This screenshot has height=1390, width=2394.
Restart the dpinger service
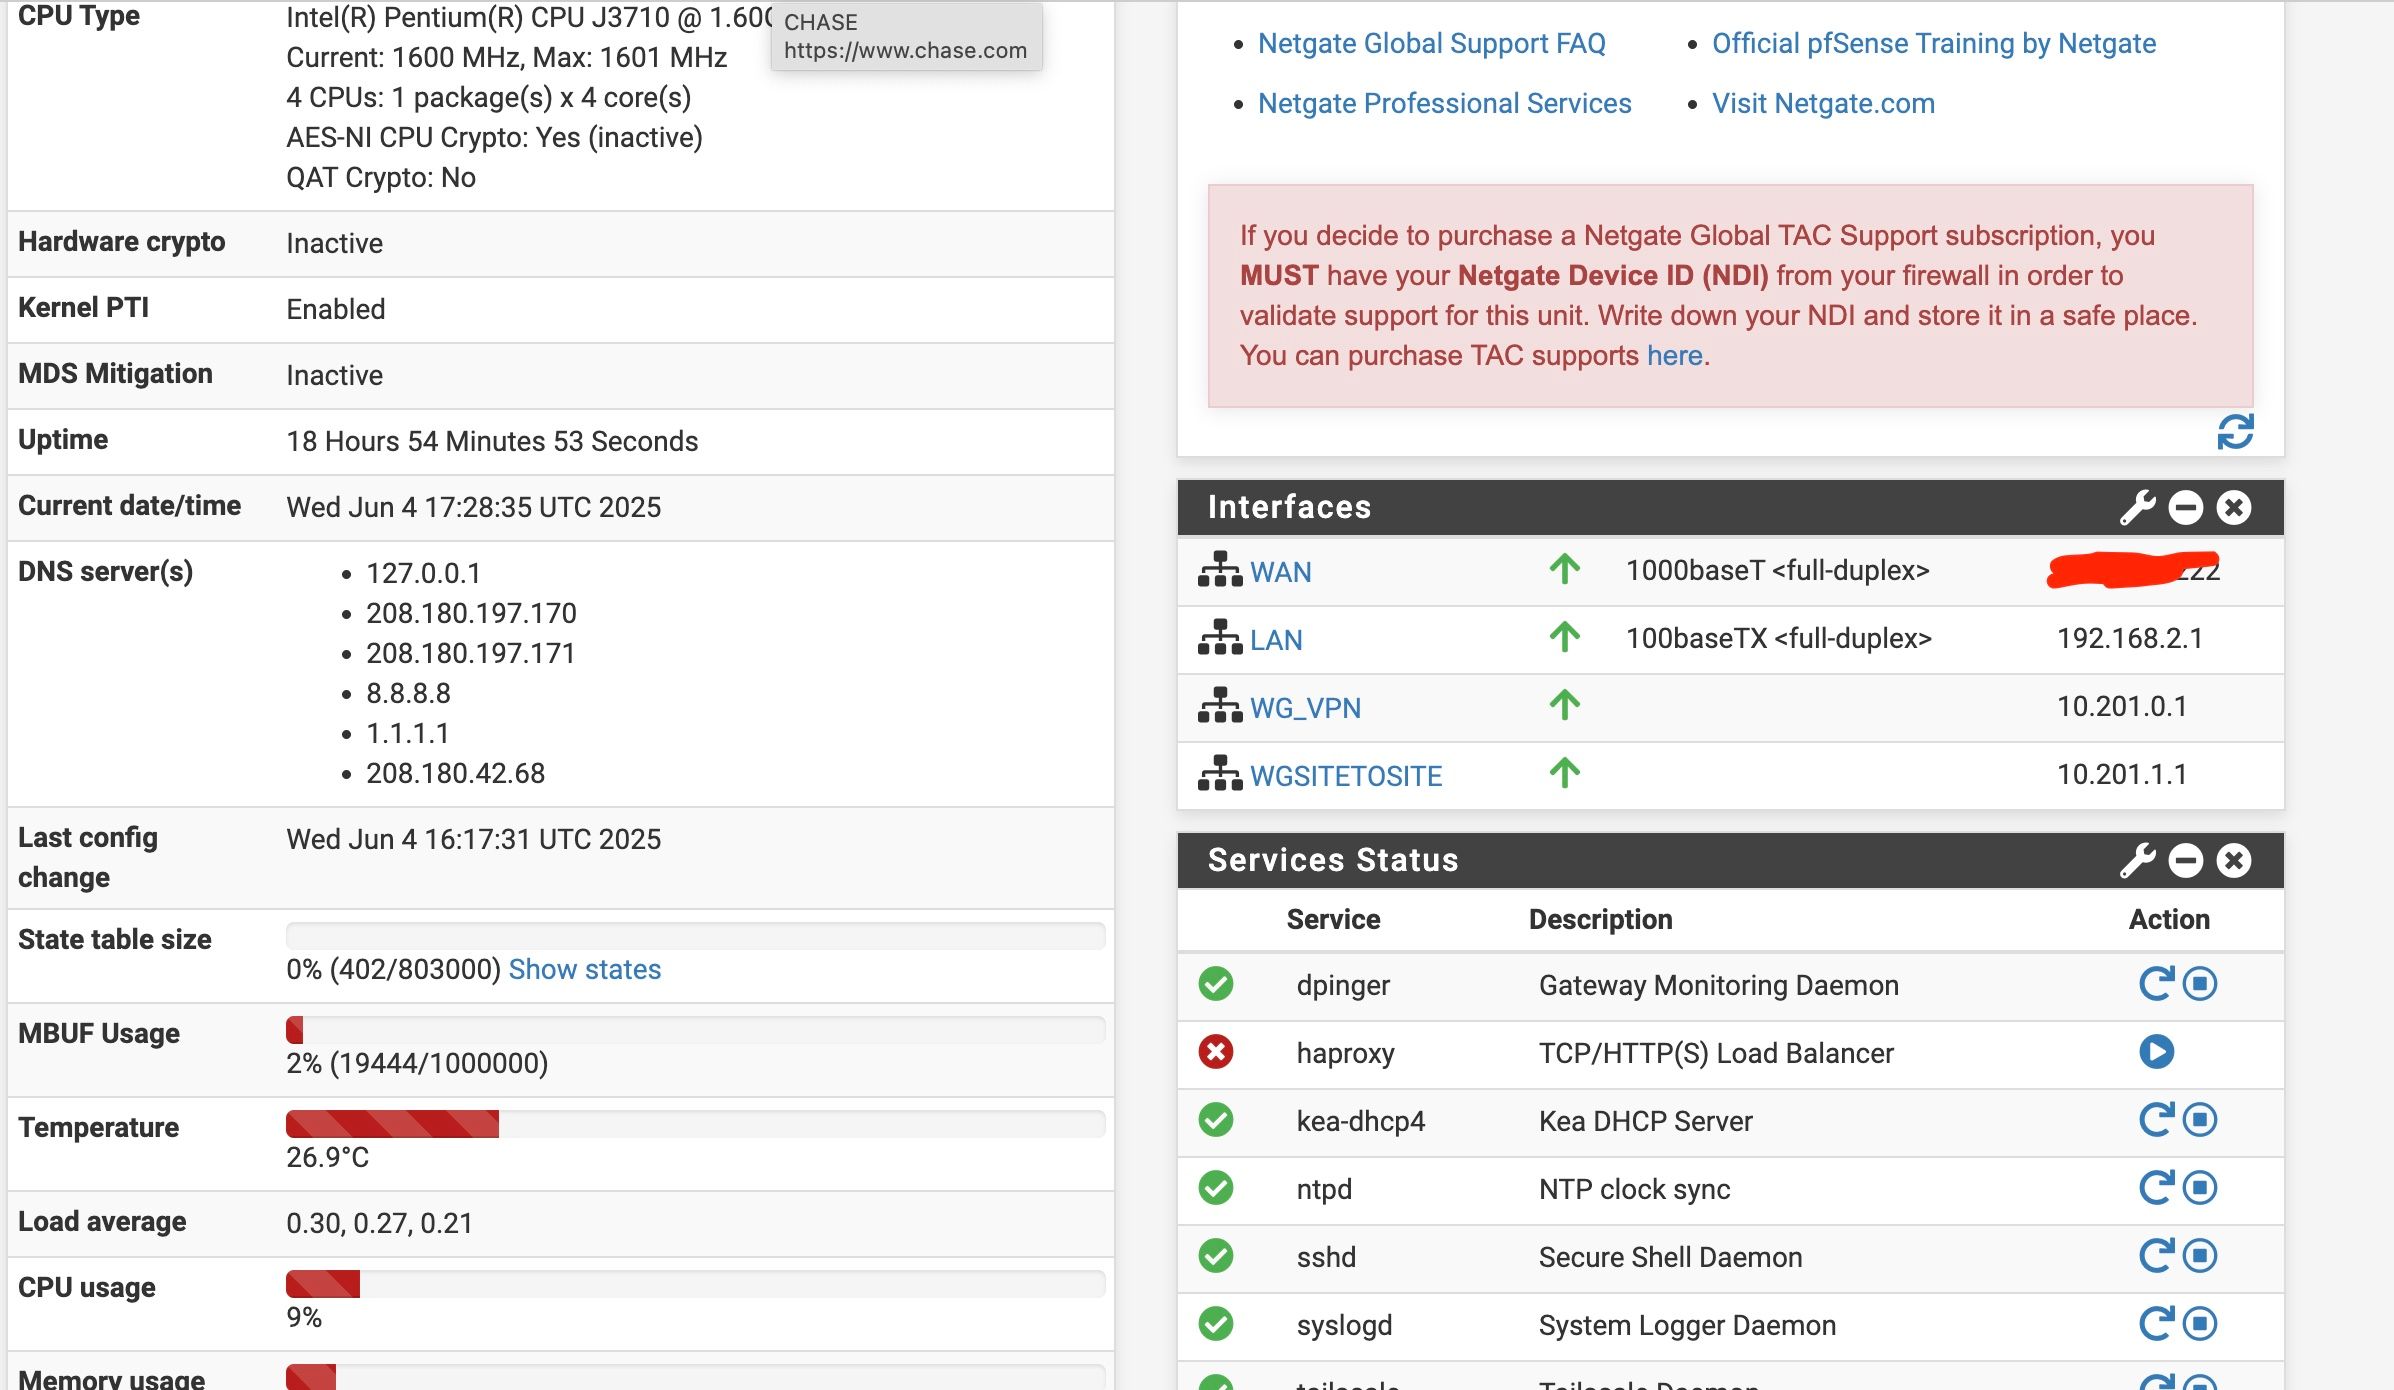[2155, 984]
